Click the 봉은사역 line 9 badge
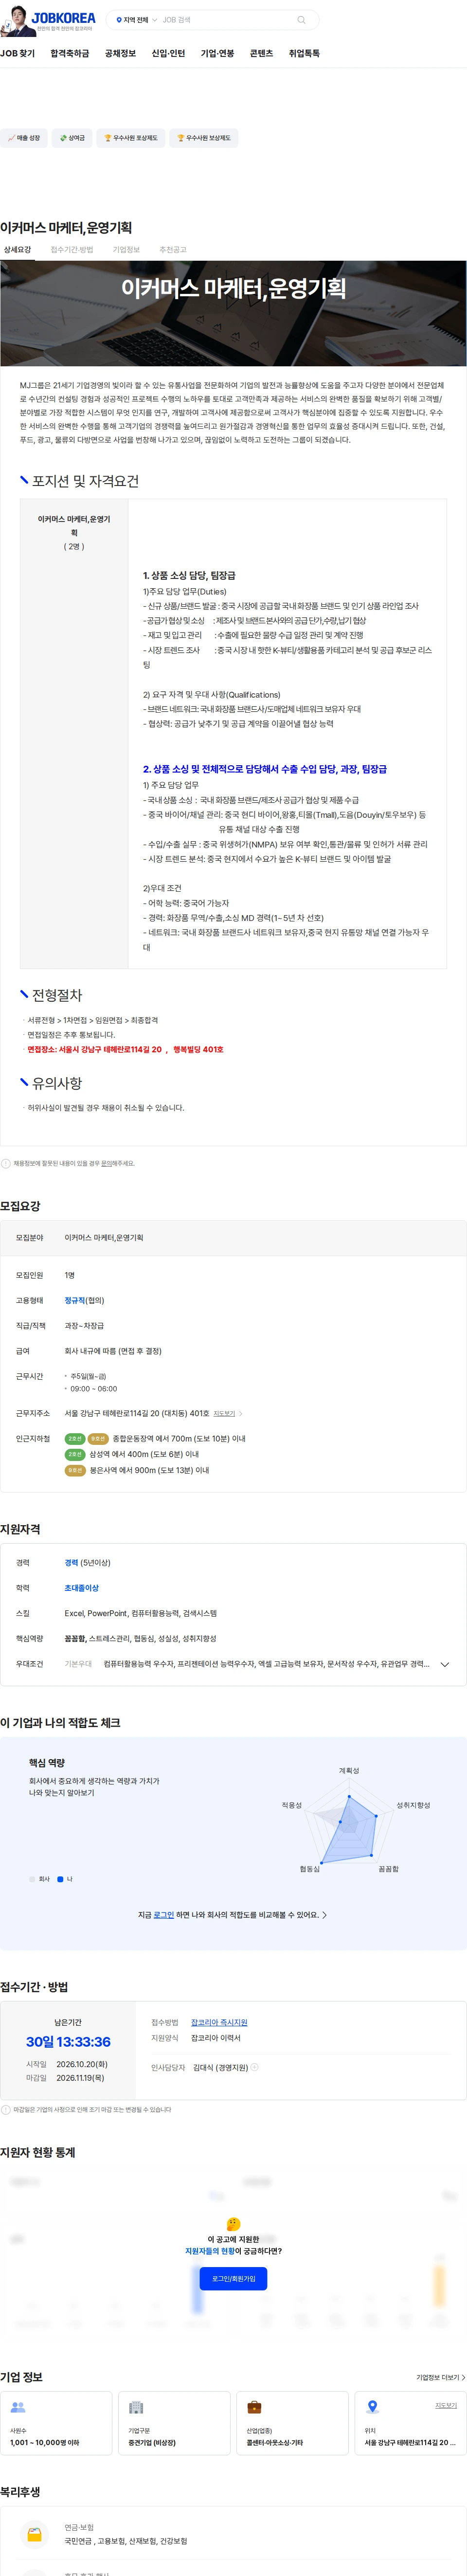The height and width of the screenshot is (2576, 467). (x=75, y=1470)
